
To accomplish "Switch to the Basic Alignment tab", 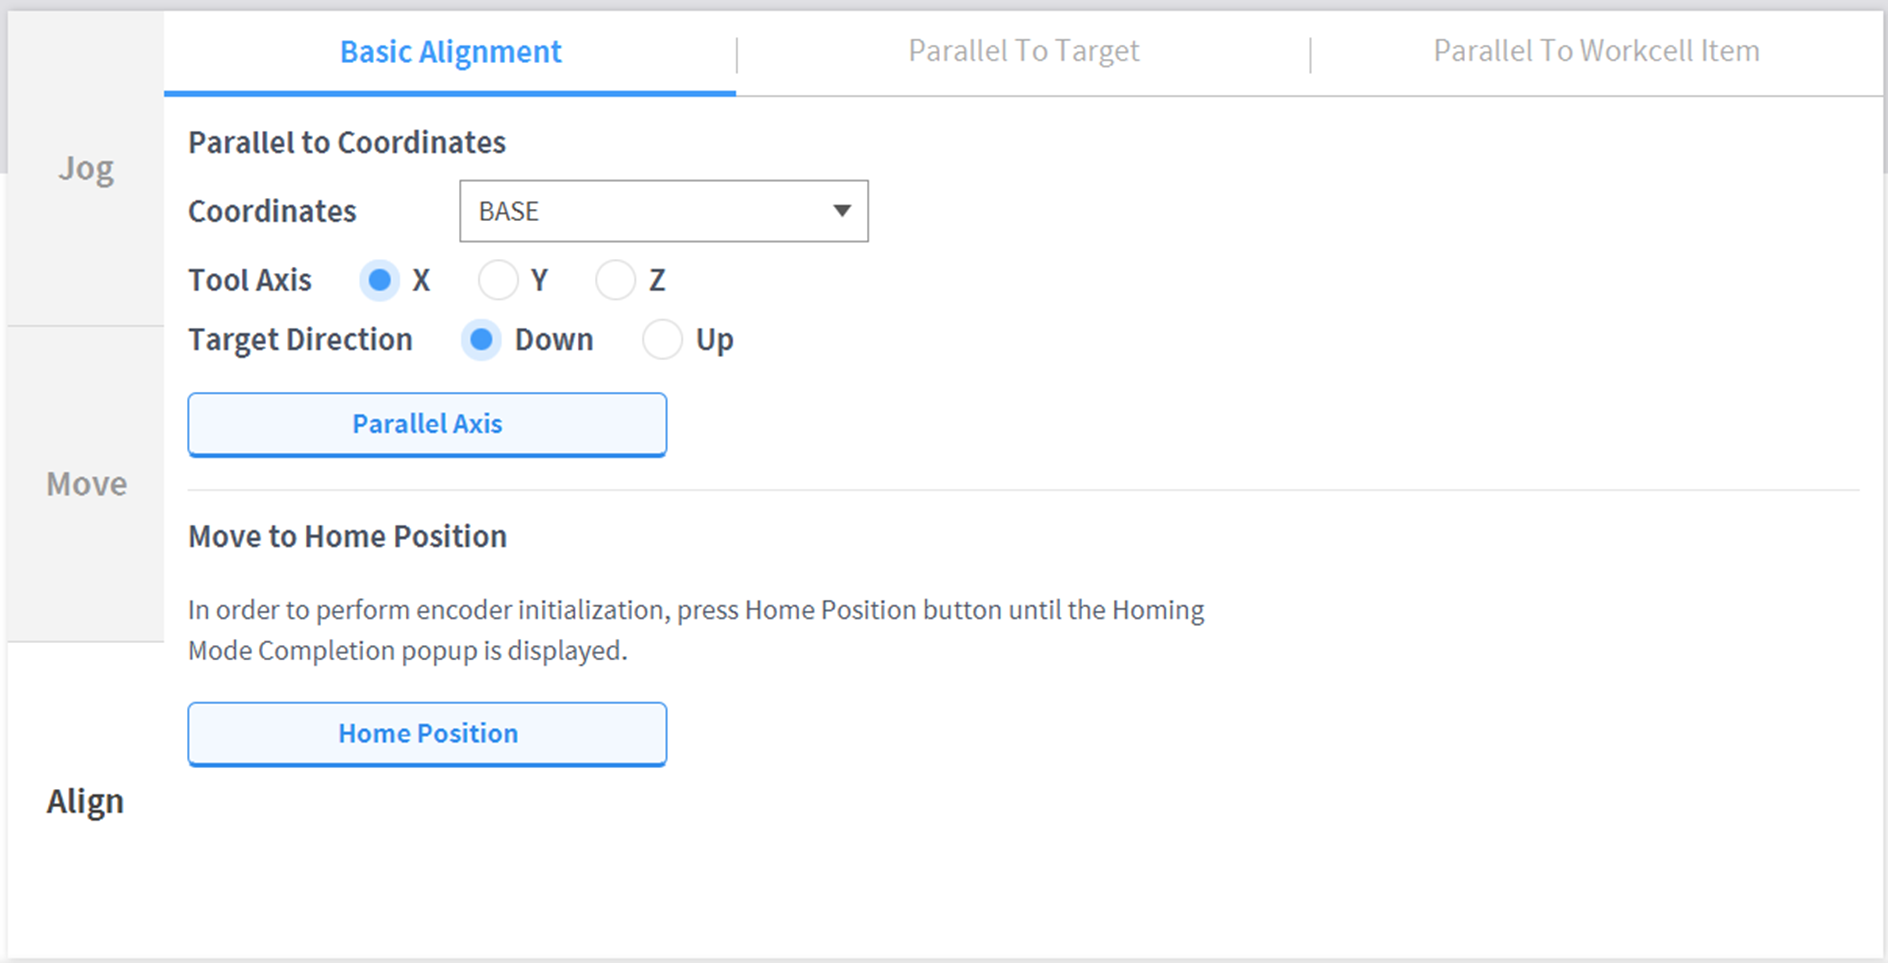I will click(x=450, y=52).
